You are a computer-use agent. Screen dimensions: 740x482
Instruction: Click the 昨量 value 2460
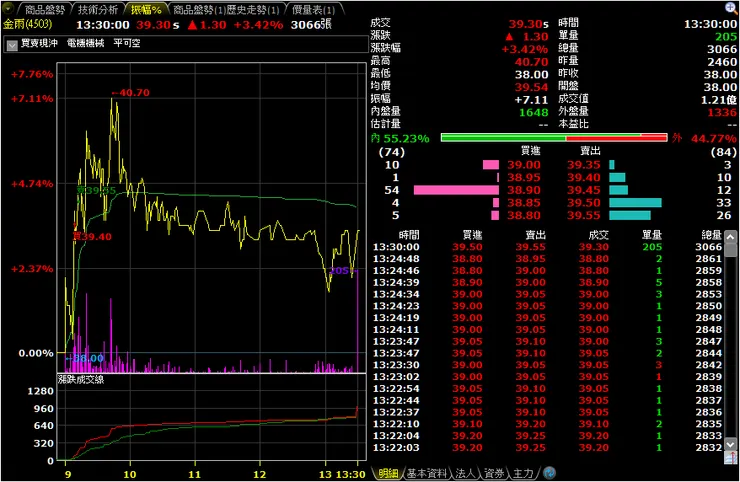(722, 62)
